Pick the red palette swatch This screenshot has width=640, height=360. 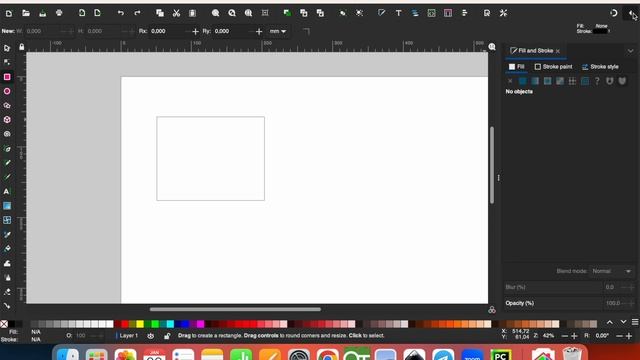(x=125, y=324)
